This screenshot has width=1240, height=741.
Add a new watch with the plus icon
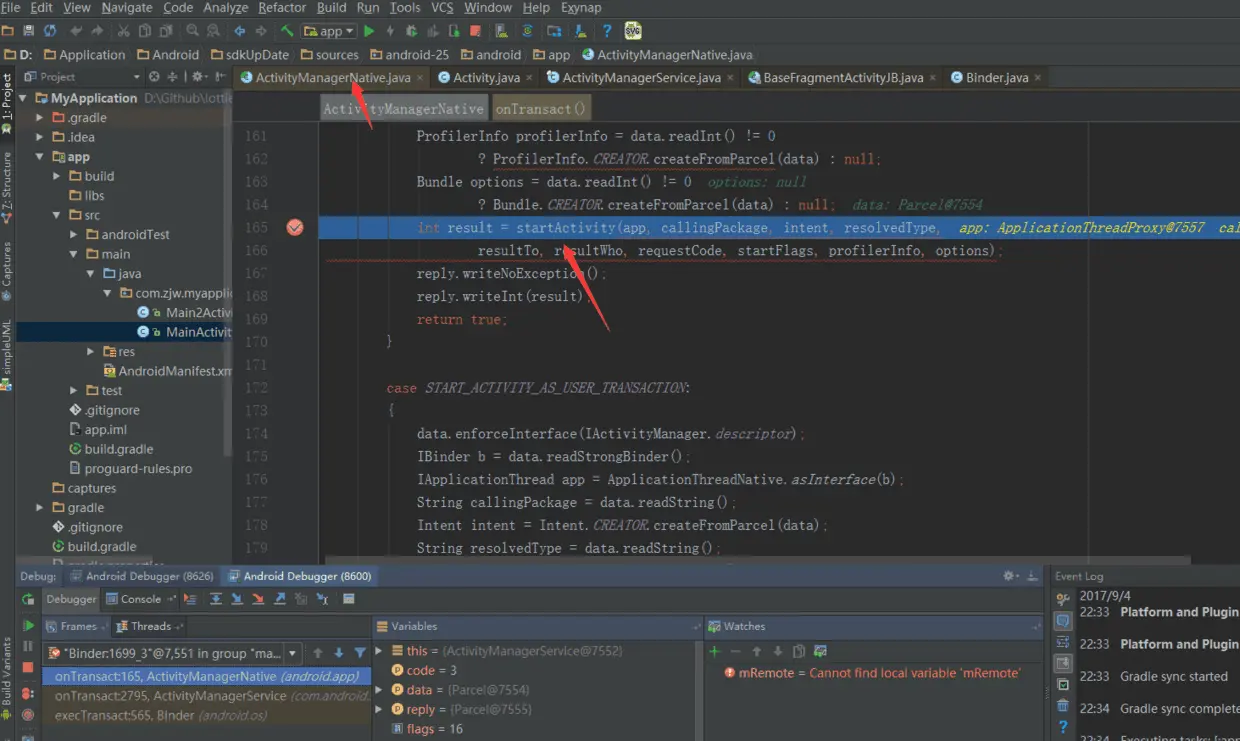[714, 651]
